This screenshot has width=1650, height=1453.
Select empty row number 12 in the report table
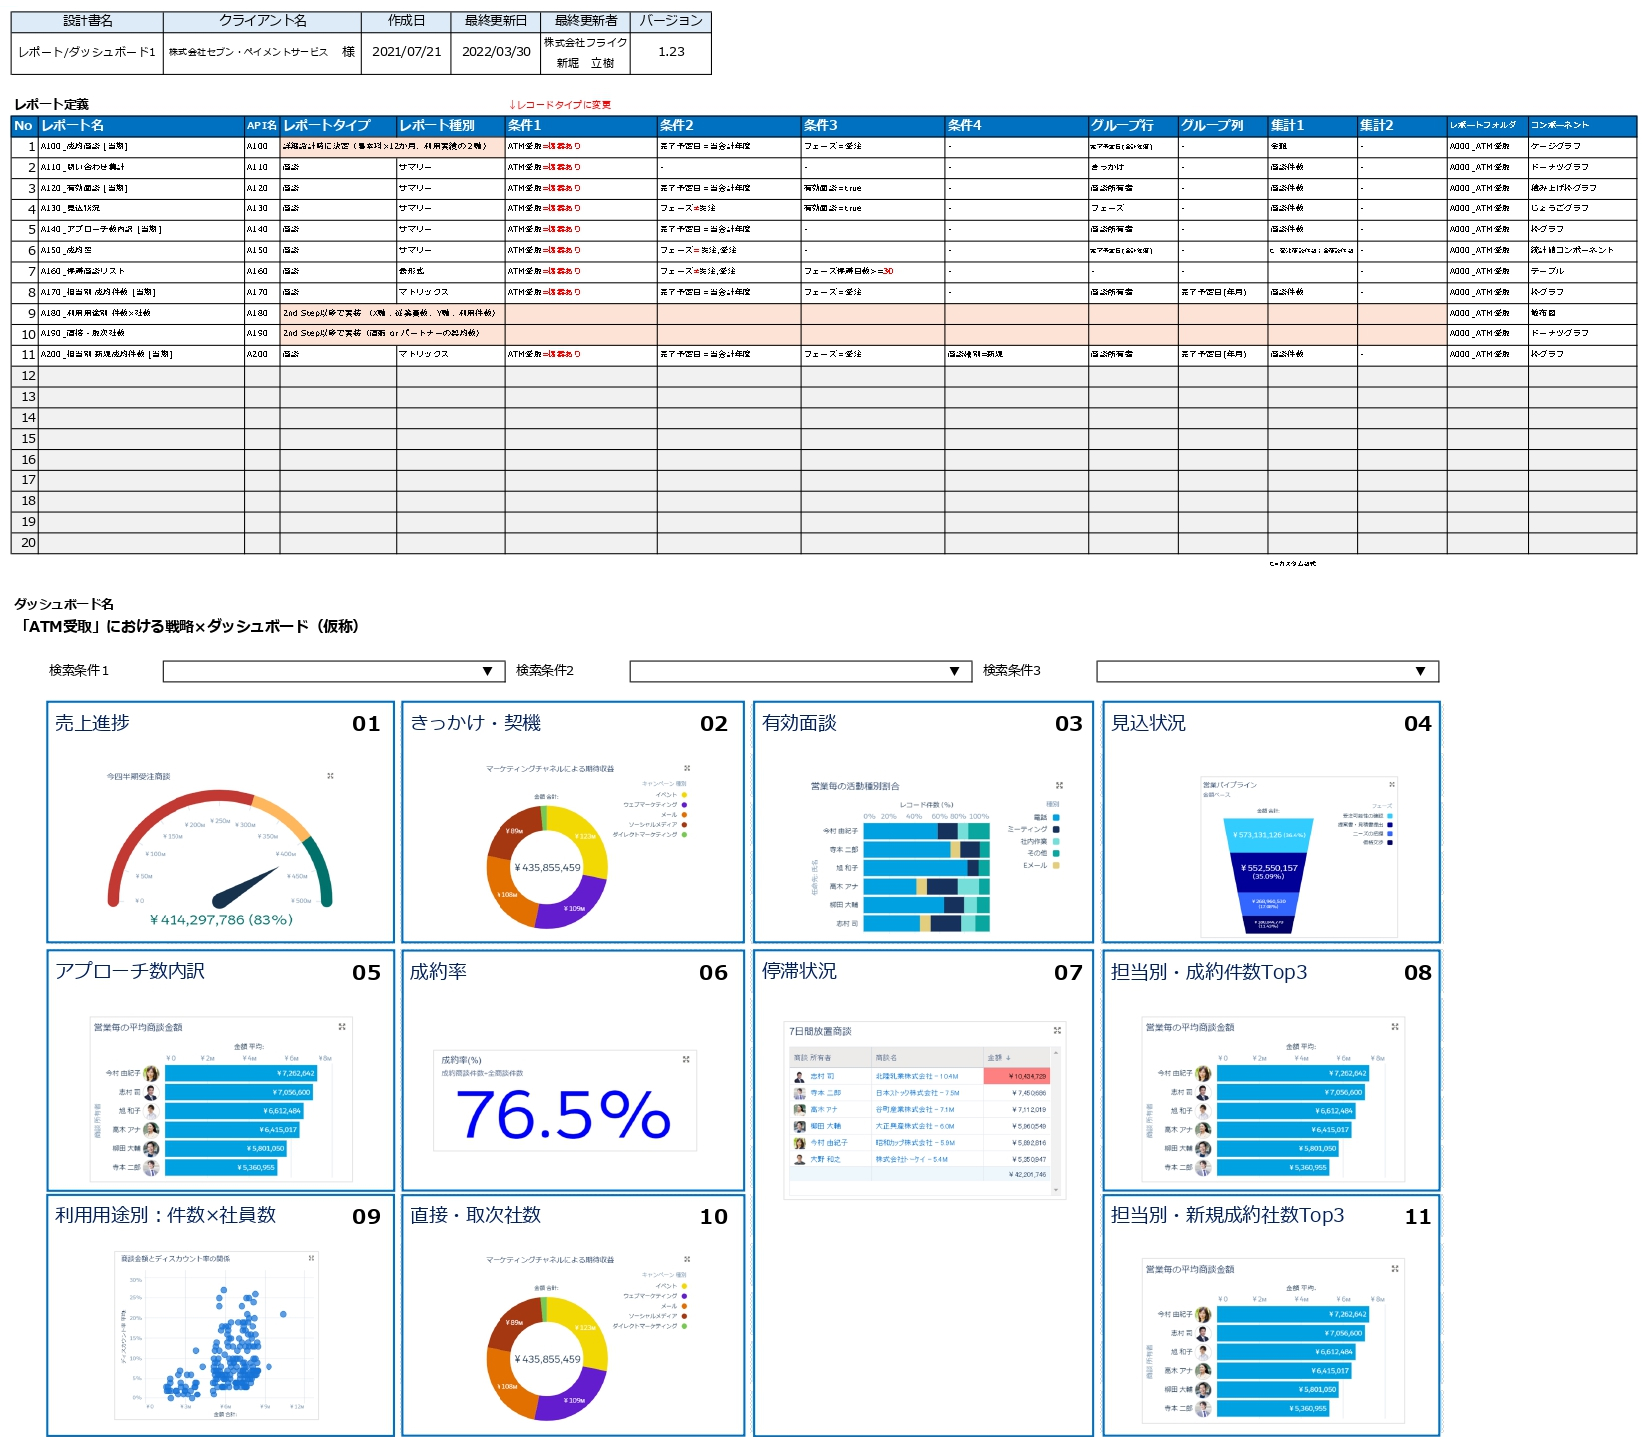click(25, 376)
